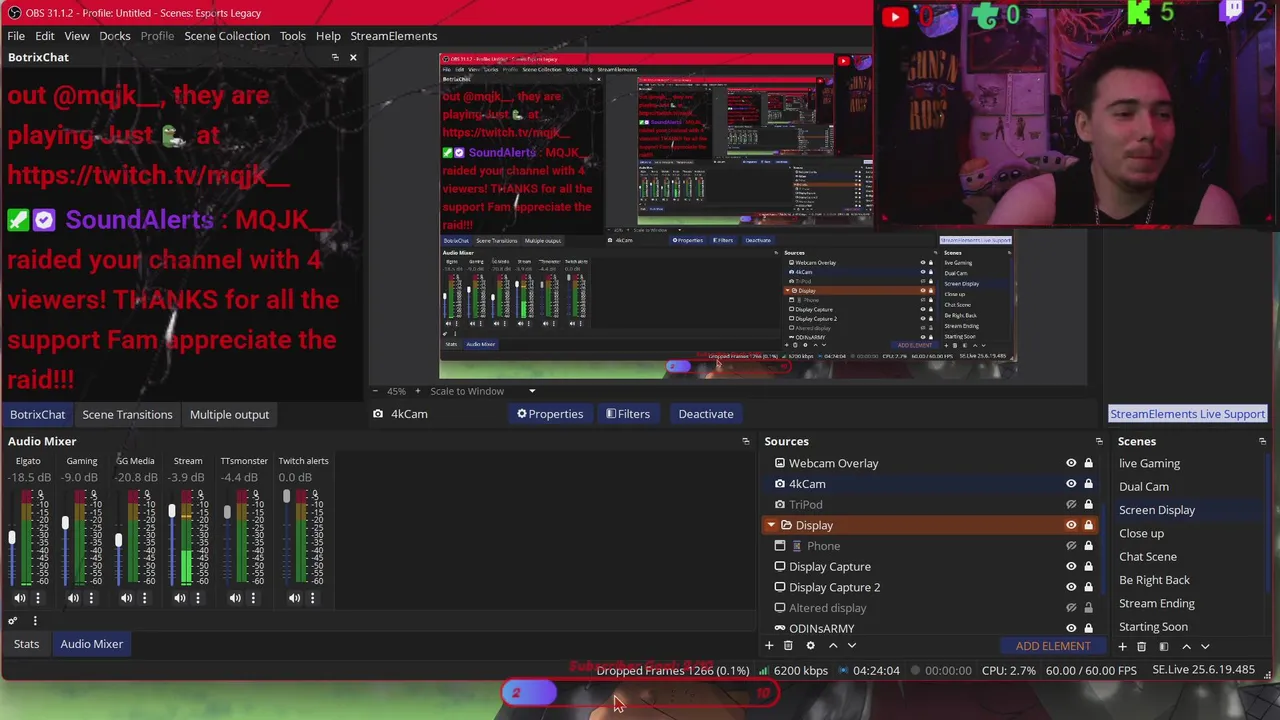Unlock the Altered display source

coord(1089,608)
